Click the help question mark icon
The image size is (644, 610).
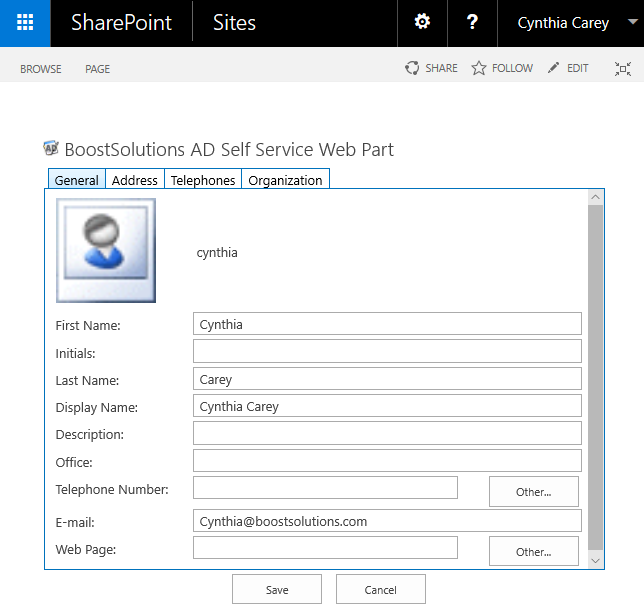point(472,22)
